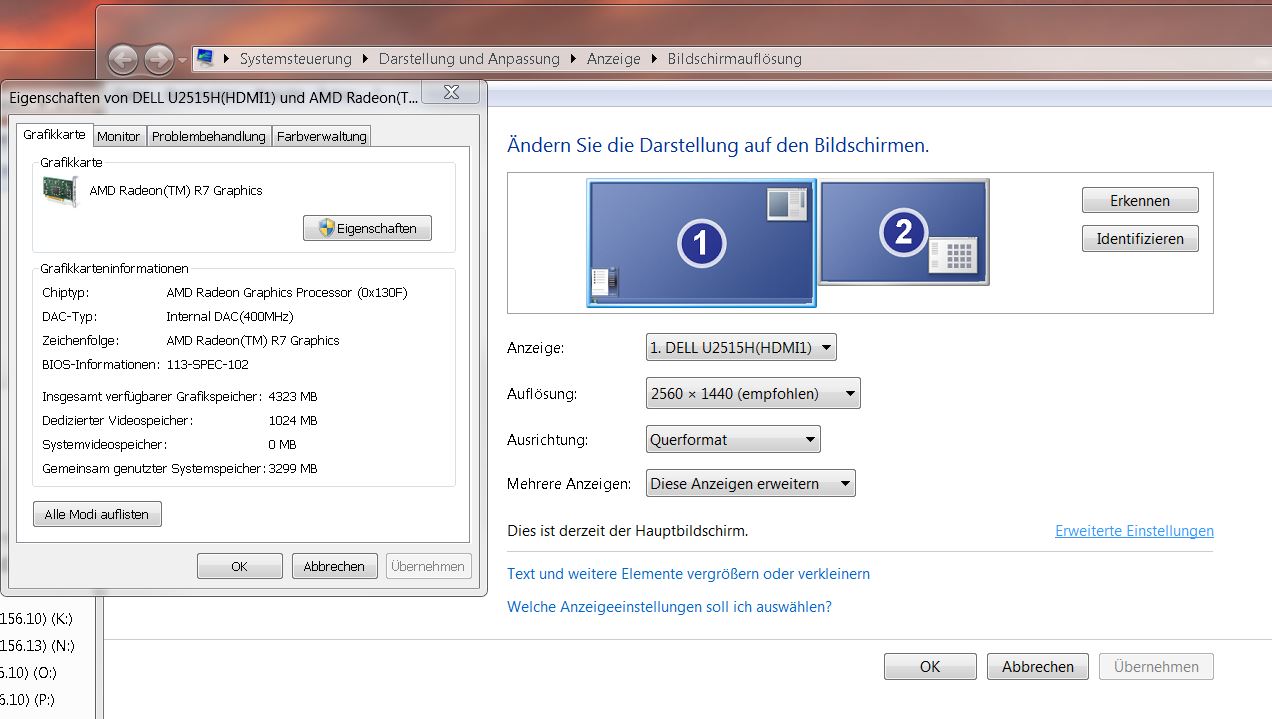Open Text und weitere Elemente vergrößern link
1272x719 pixels.
coord(688,574)
